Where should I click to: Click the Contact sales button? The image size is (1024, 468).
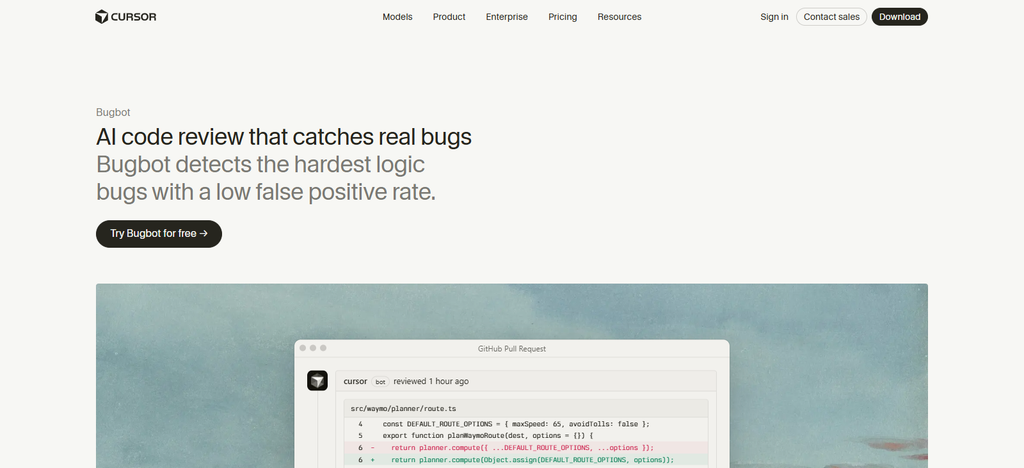pos(831,17)
